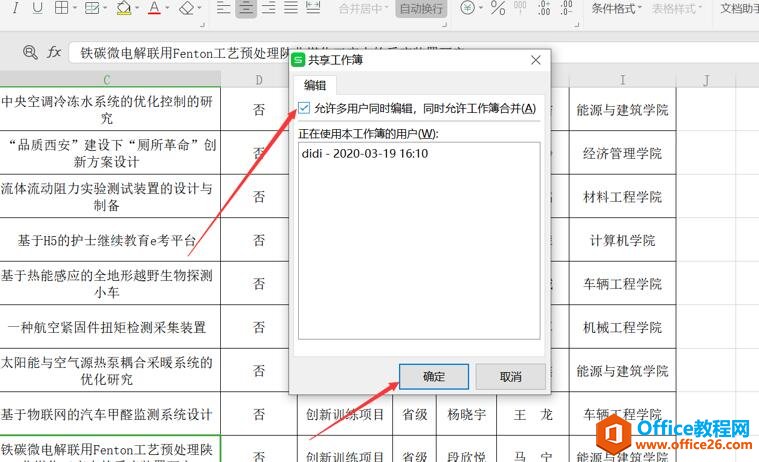This screenshot has width=759, height=462.
Task: Toggle 自动换行 wrap text
Action: click(421, 8)
